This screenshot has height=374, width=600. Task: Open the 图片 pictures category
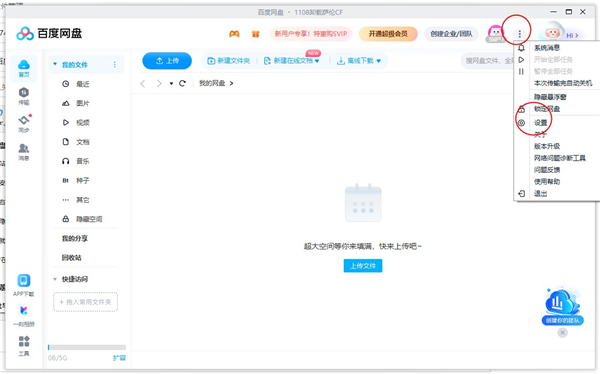tap(76, 103)
